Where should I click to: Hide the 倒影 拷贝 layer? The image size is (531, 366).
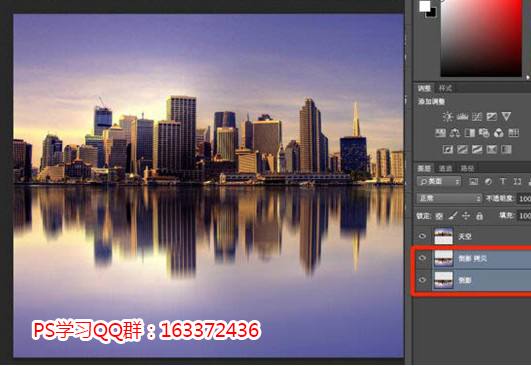pos(422,258)
